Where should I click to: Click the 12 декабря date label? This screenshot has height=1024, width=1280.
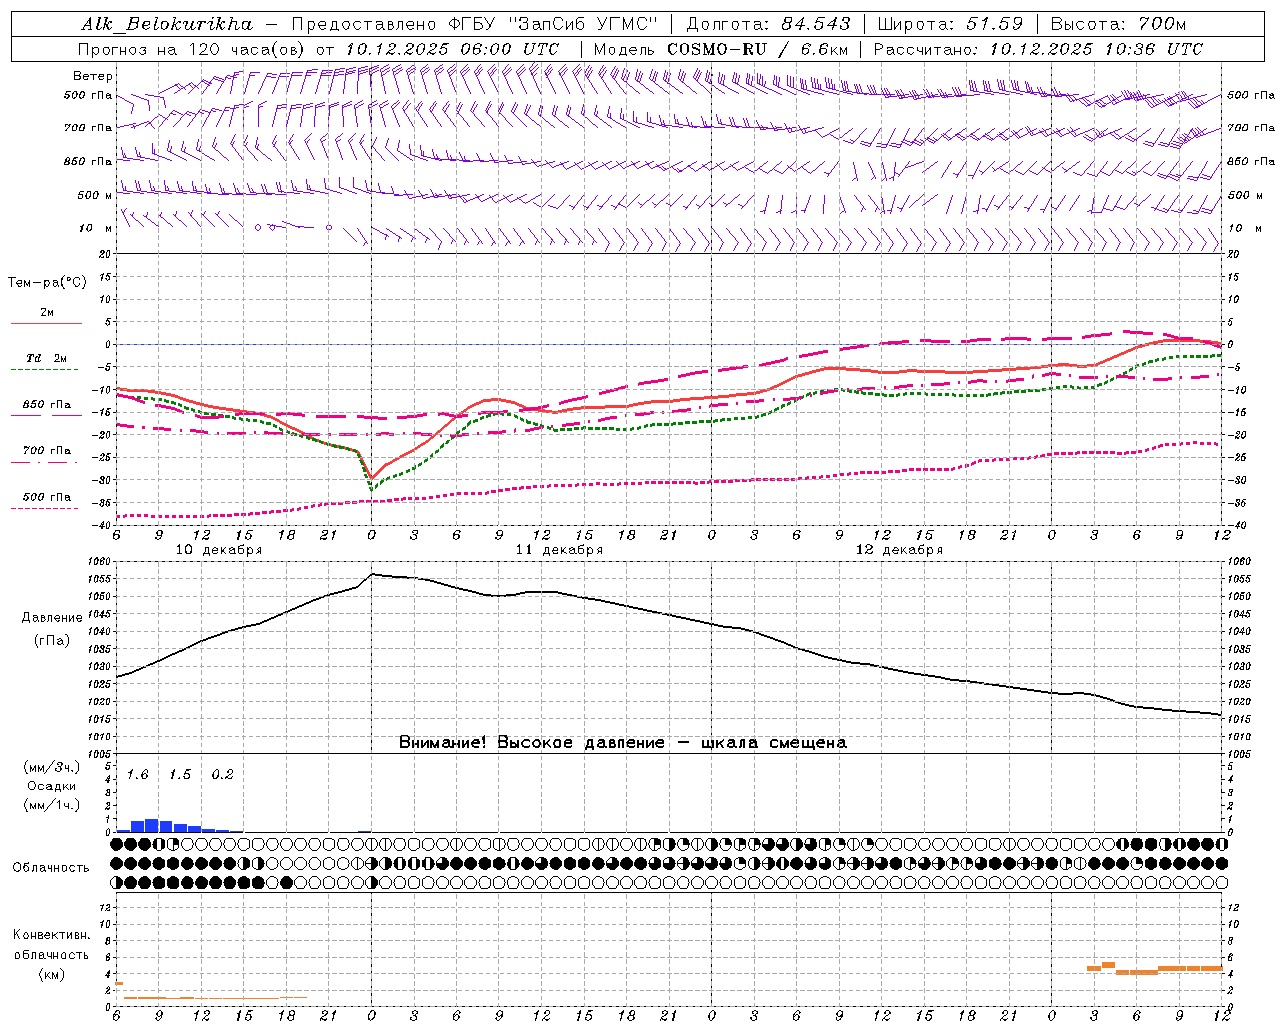click(x=899, y=550)
